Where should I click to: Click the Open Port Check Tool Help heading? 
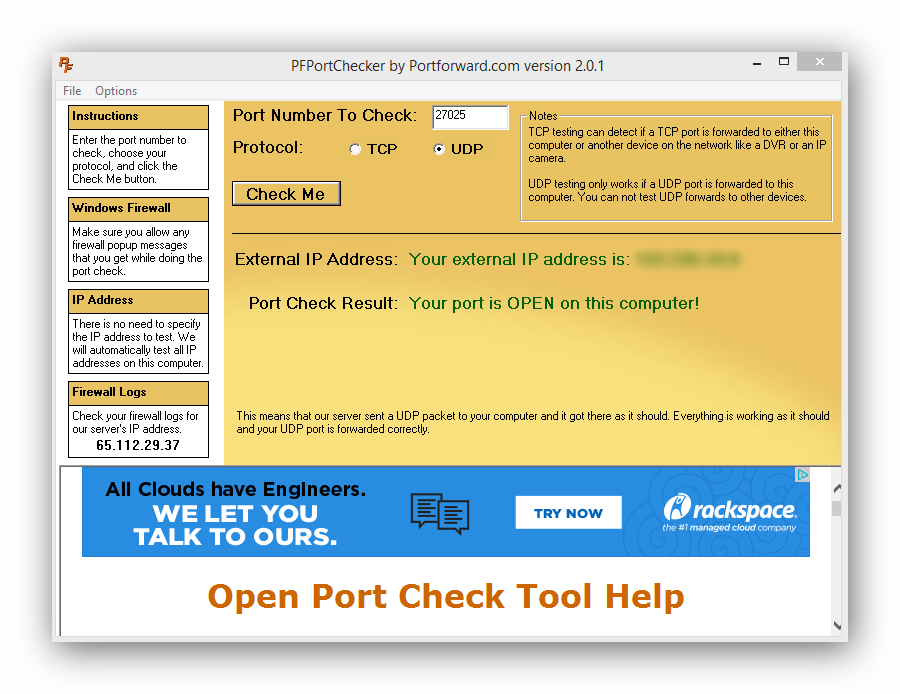coord(446,596)
